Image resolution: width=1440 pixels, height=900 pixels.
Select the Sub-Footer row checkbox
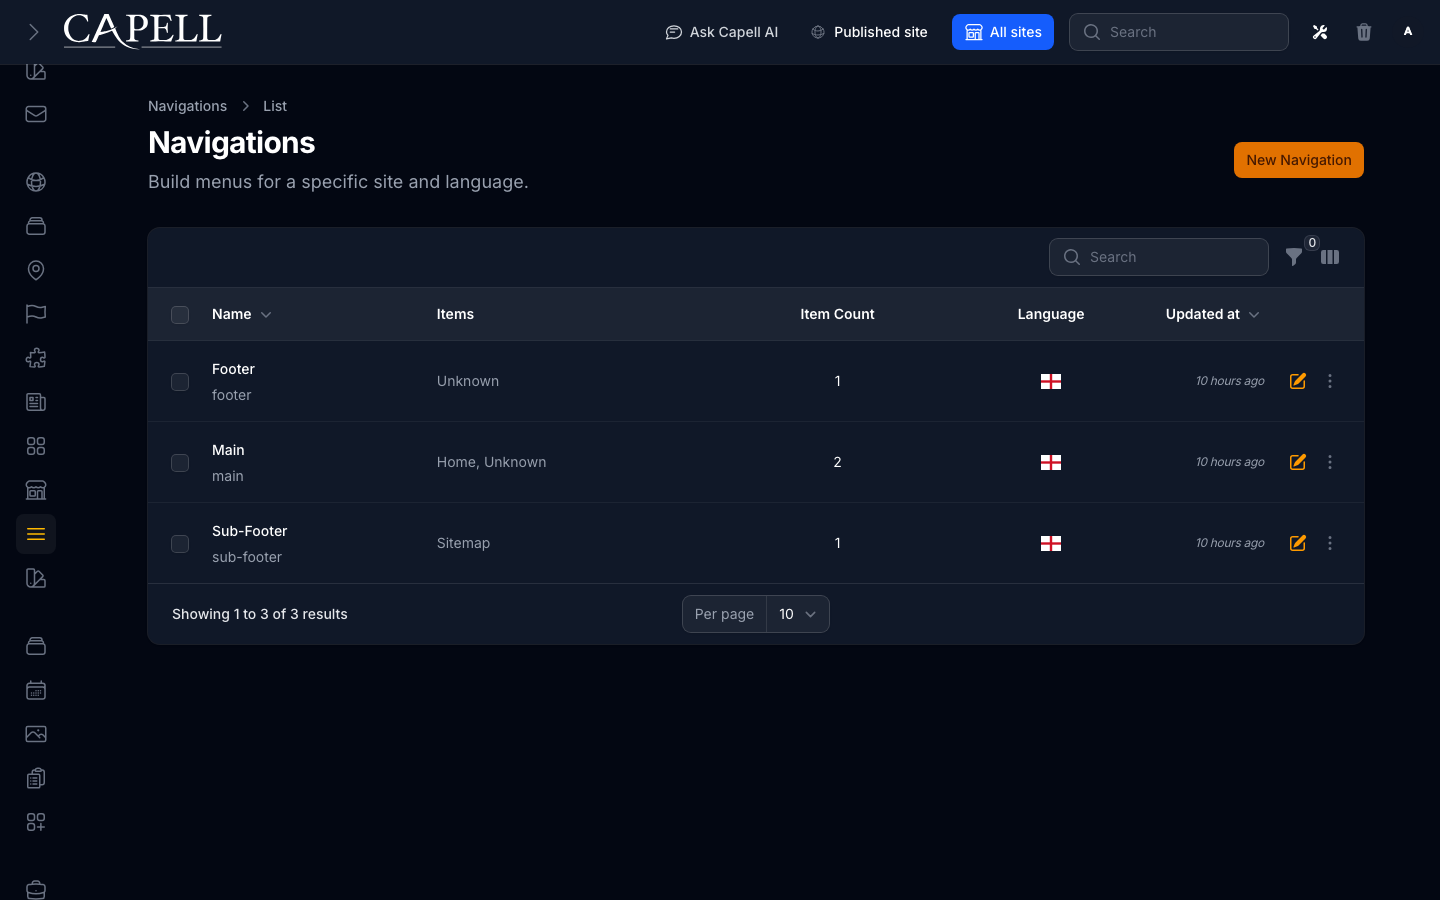coord(180,544)
